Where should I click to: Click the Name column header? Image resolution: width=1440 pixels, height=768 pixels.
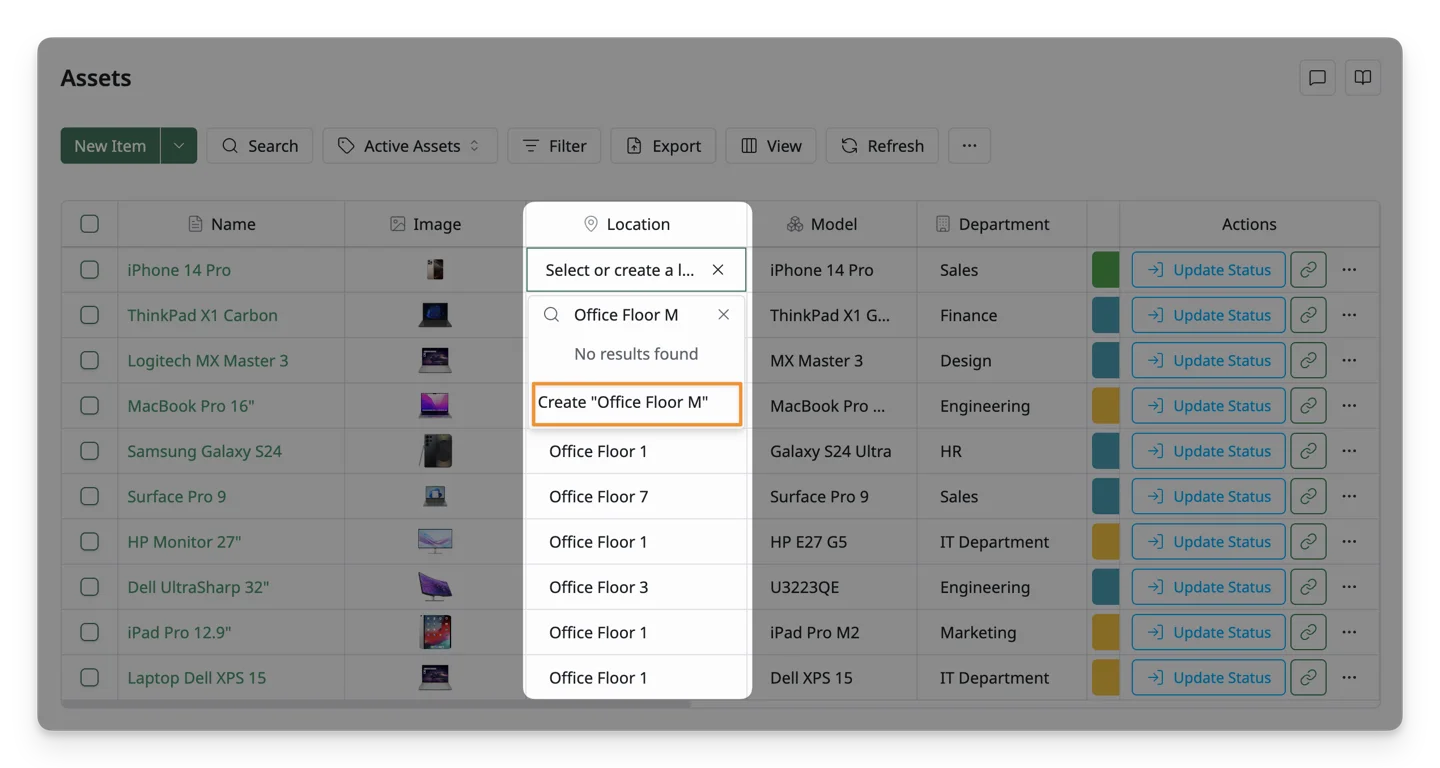[231, 224]
